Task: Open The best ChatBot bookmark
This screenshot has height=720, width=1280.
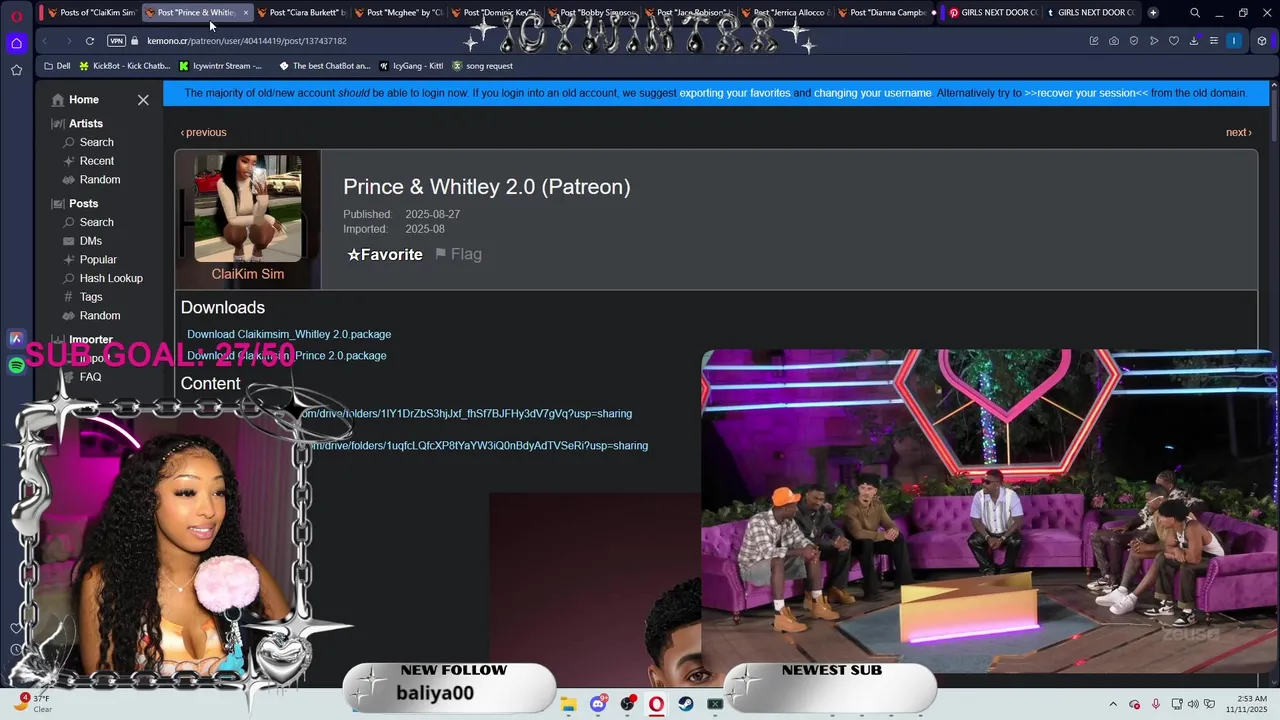Action: [324, 66]
